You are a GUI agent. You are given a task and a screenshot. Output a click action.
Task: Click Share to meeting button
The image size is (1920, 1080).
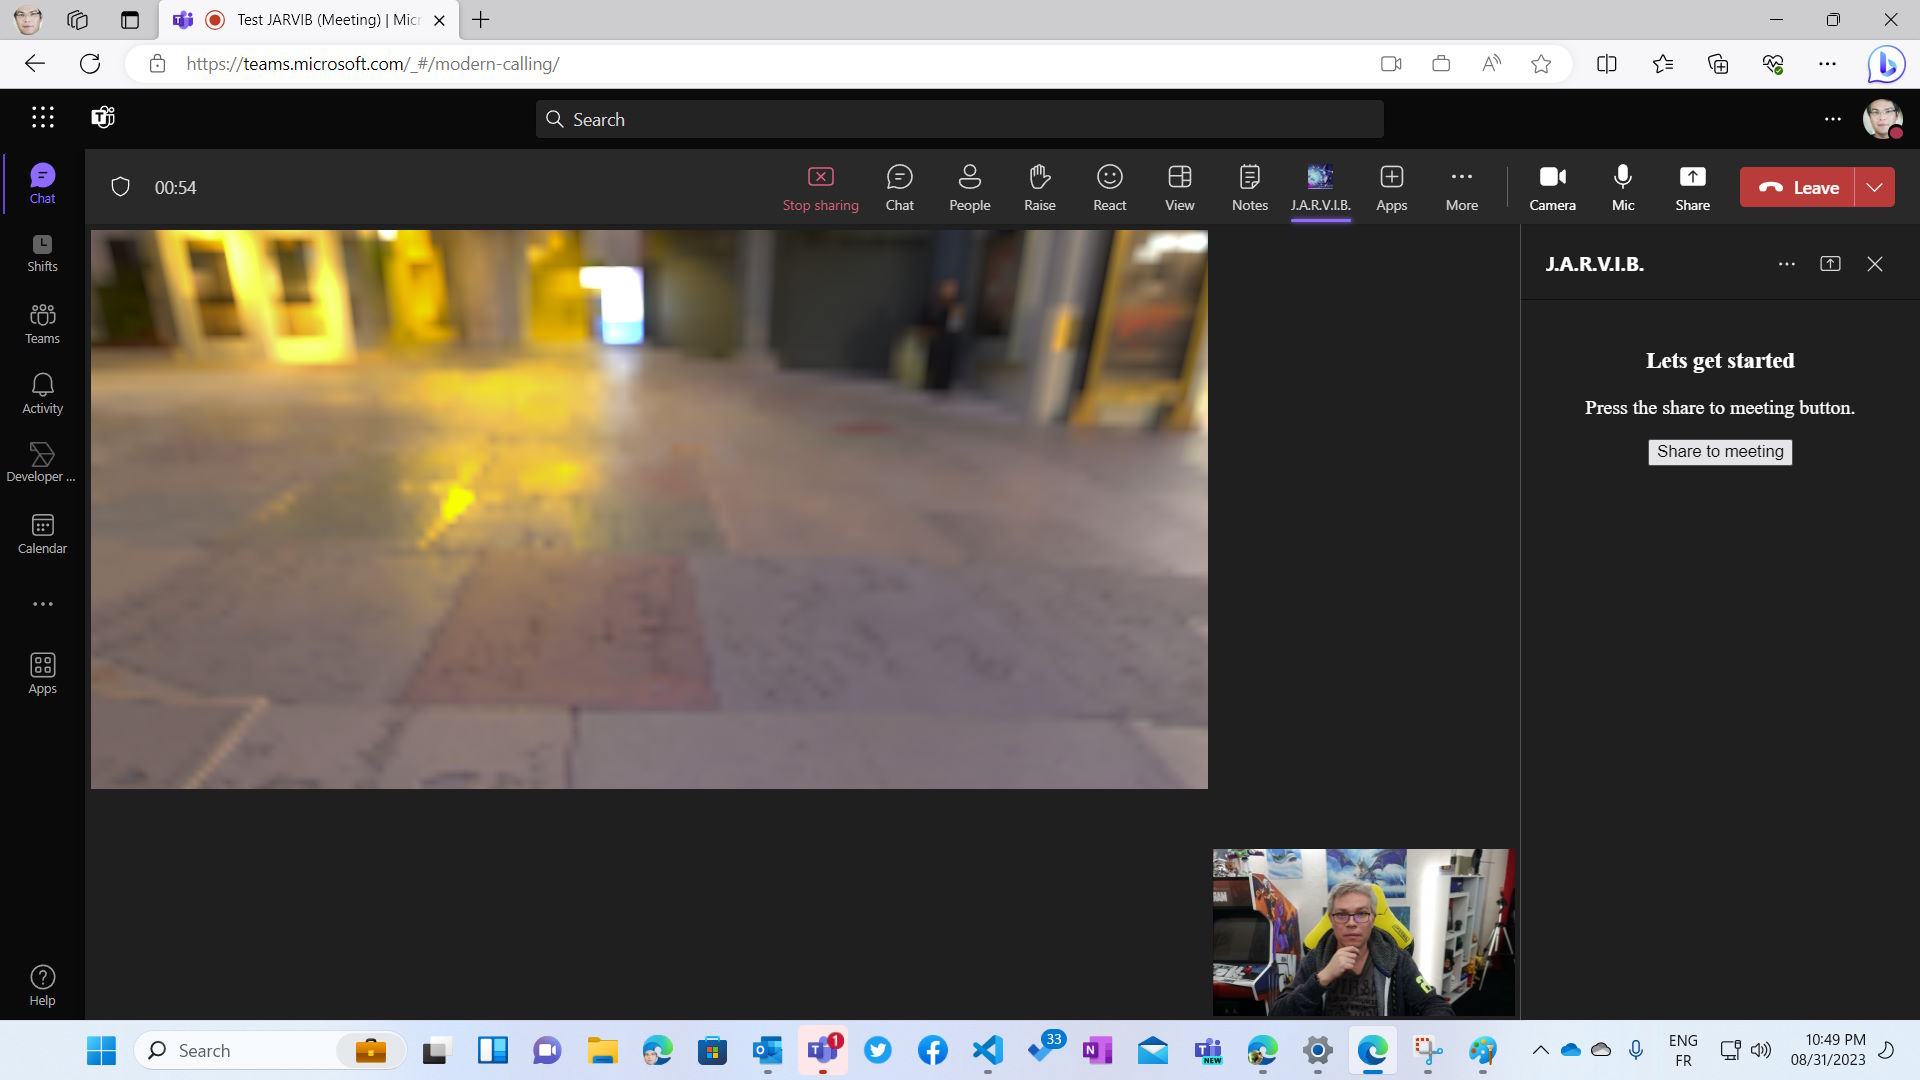[x=1720, y=451]
